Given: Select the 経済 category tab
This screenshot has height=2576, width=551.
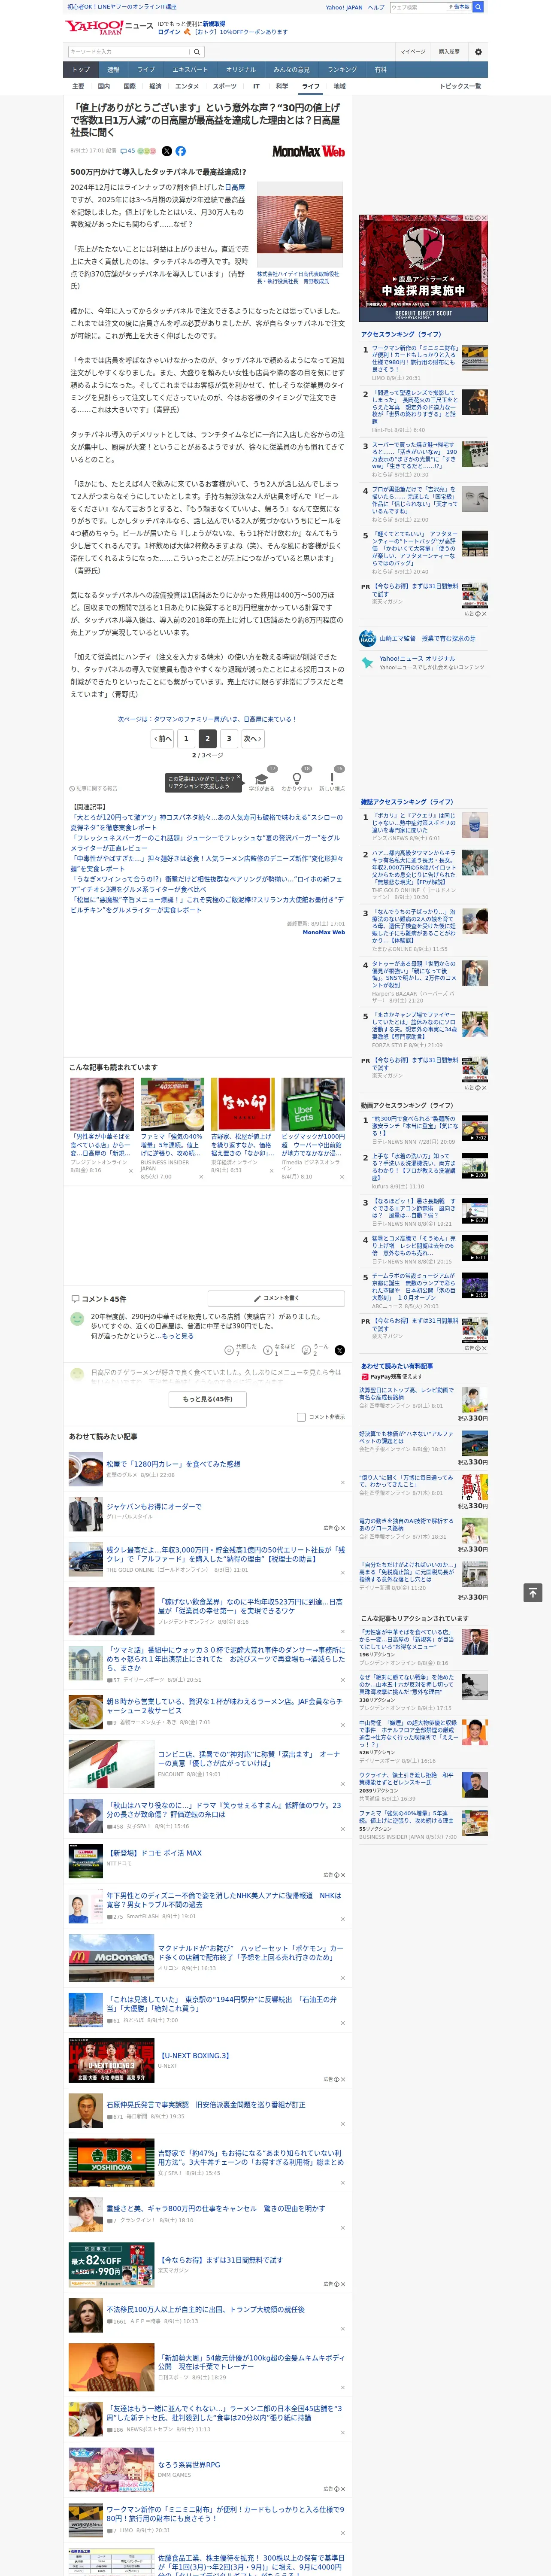Looking at the screenshot, I should point(155,86).
